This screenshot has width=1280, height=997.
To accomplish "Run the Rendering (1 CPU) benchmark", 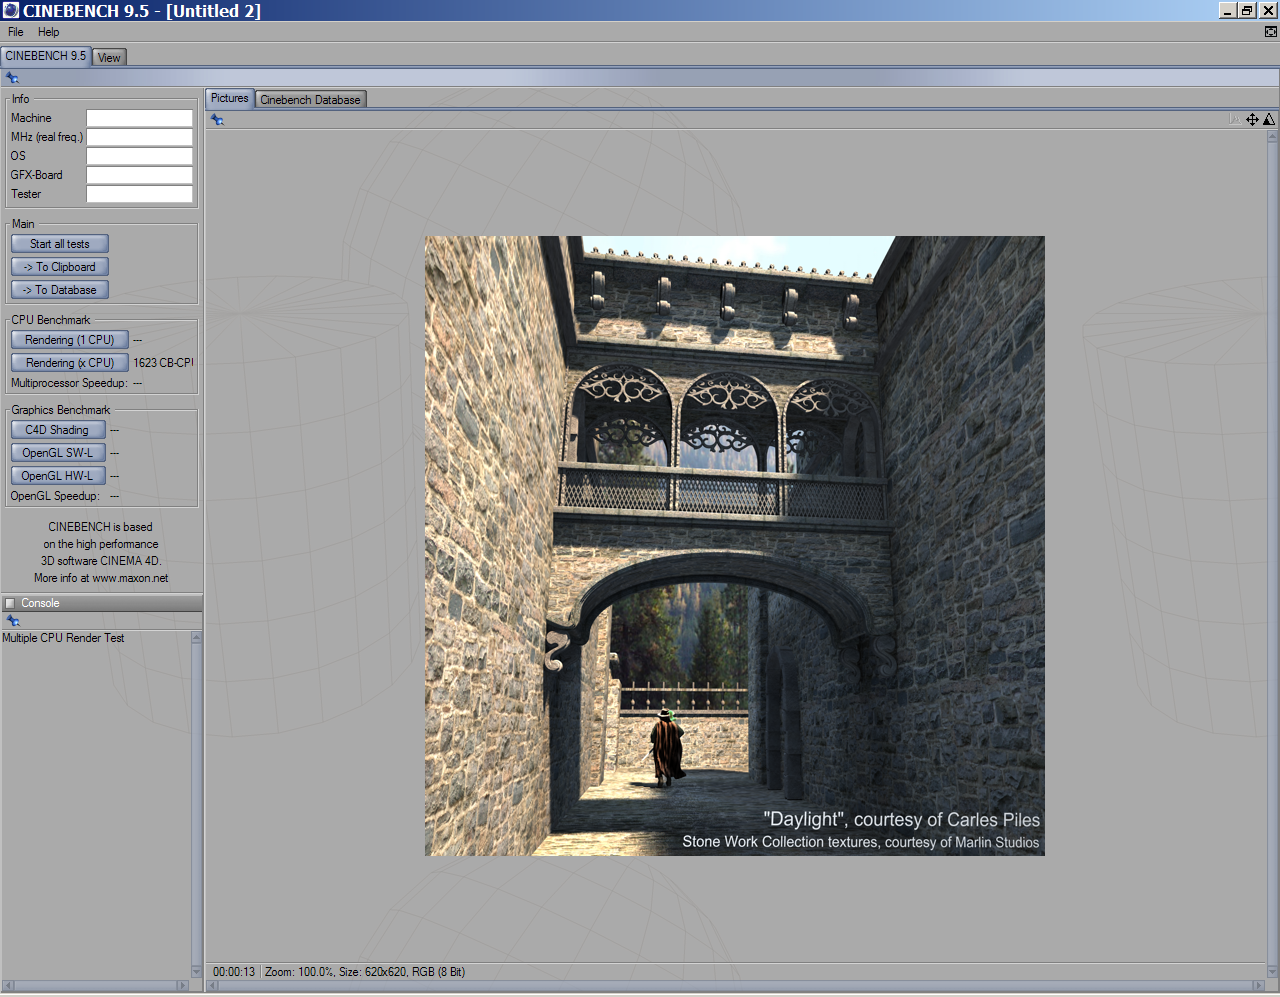I will pyautogui.click(x=70, y=340).
